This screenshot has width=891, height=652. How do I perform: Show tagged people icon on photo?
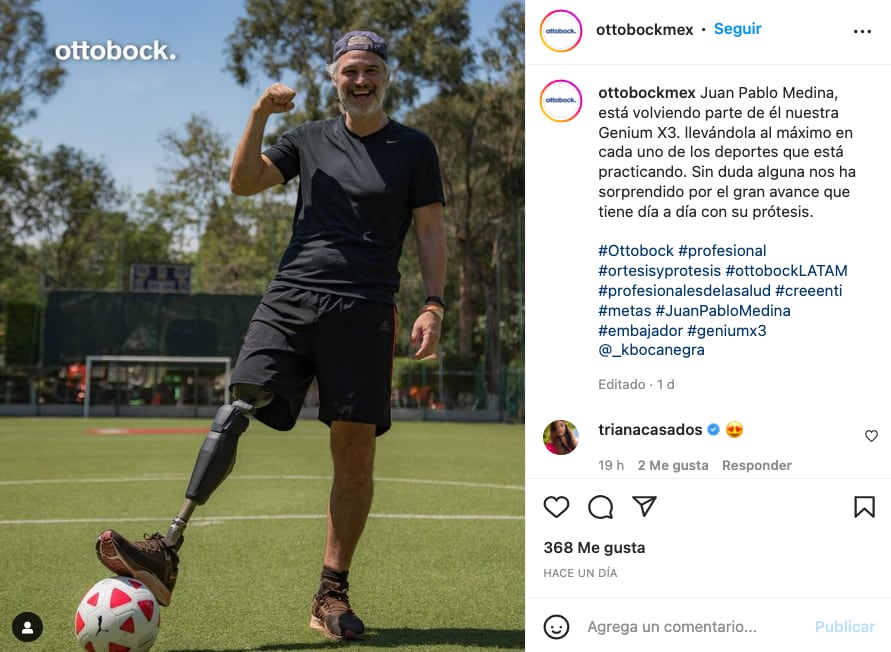[x=27, y=627]
